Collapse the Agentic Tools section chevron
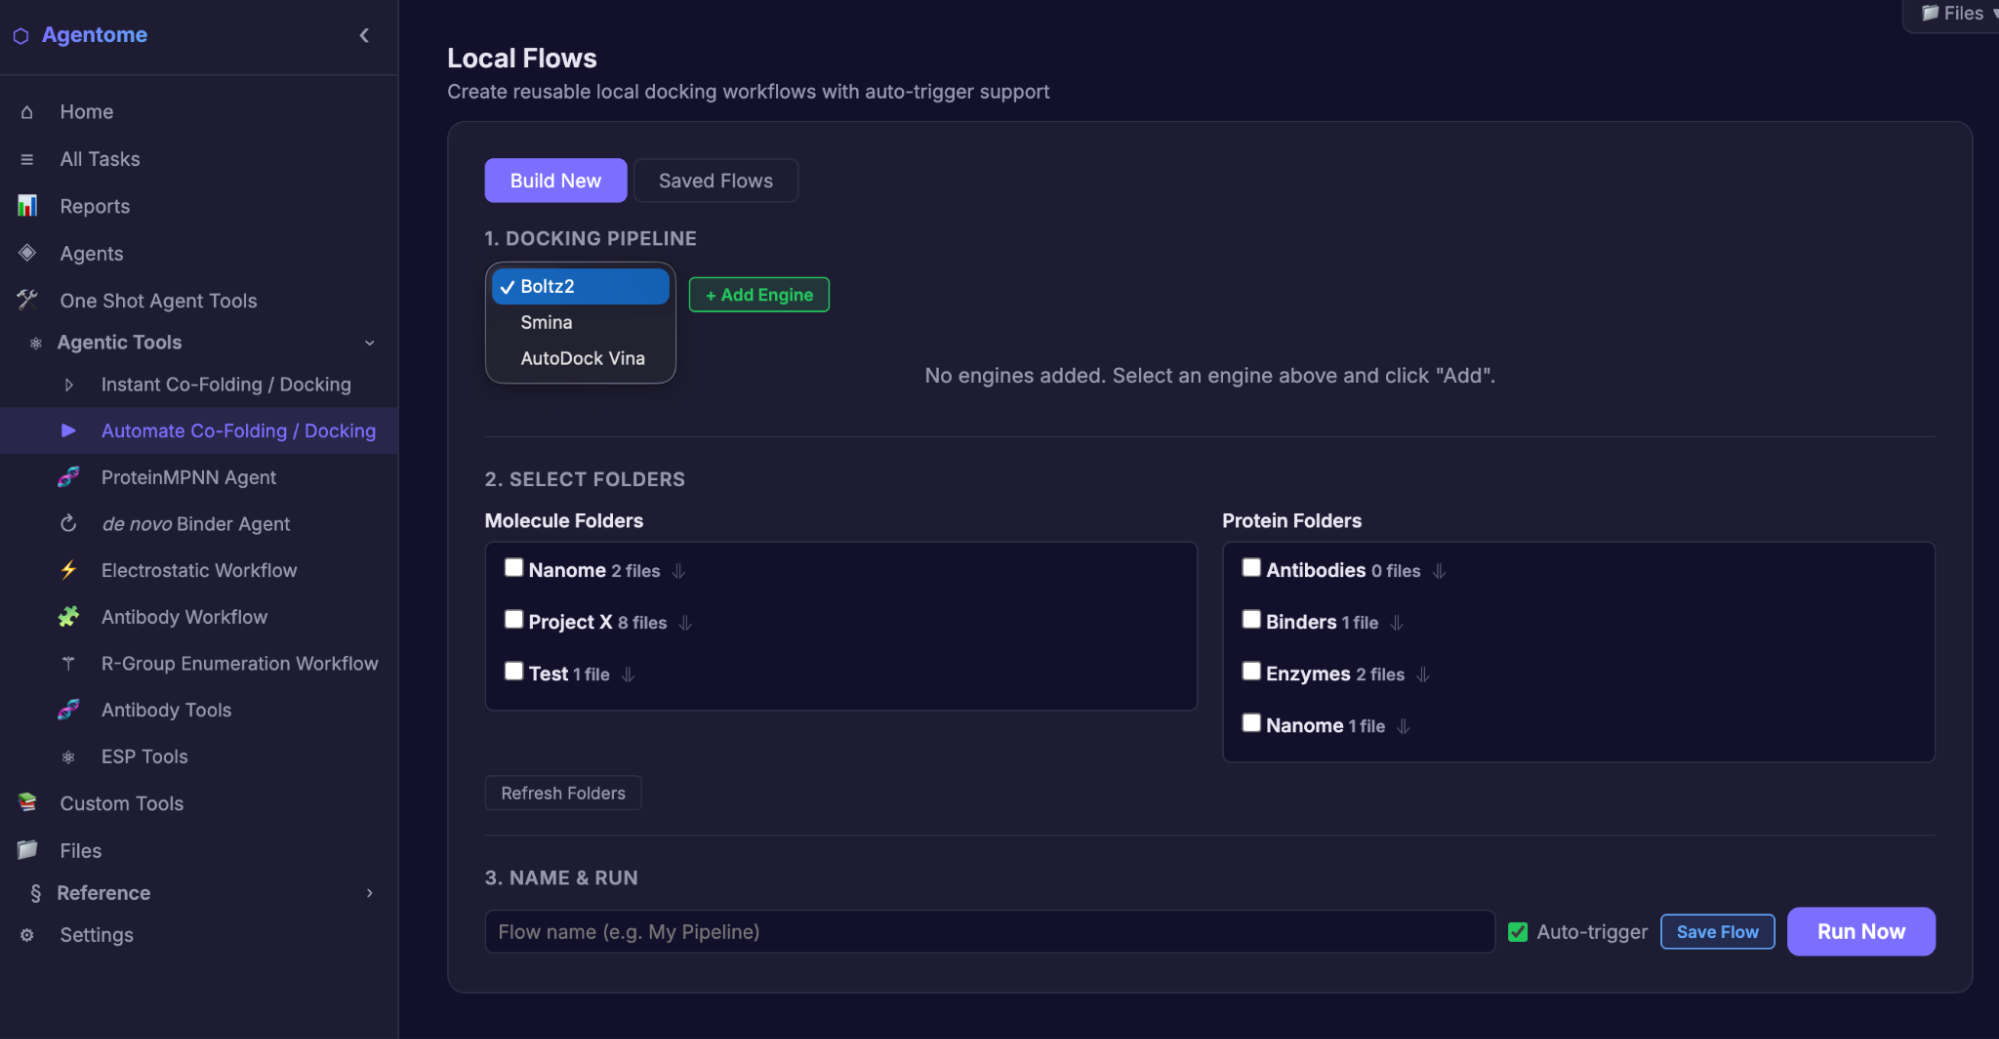The height and width of the screenshot is (1039, 1999). [x=370, y=343]
